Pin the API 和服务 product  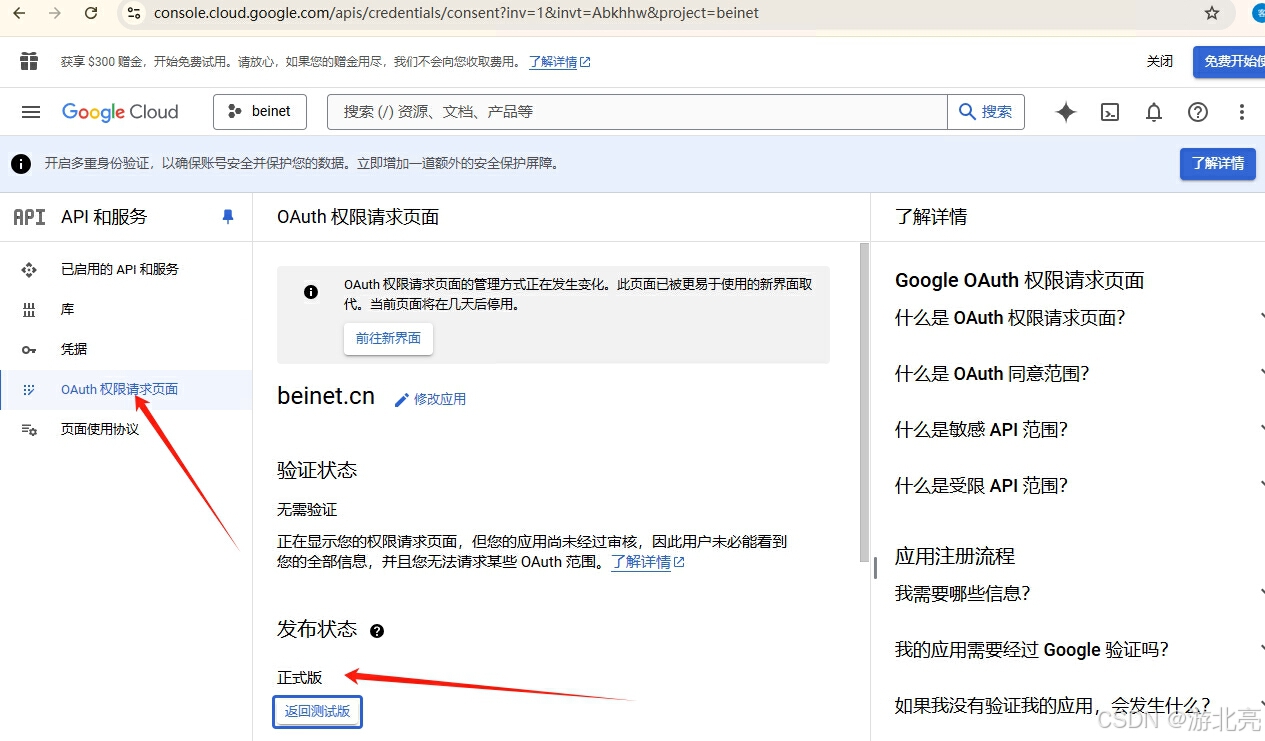click(228, 216)
